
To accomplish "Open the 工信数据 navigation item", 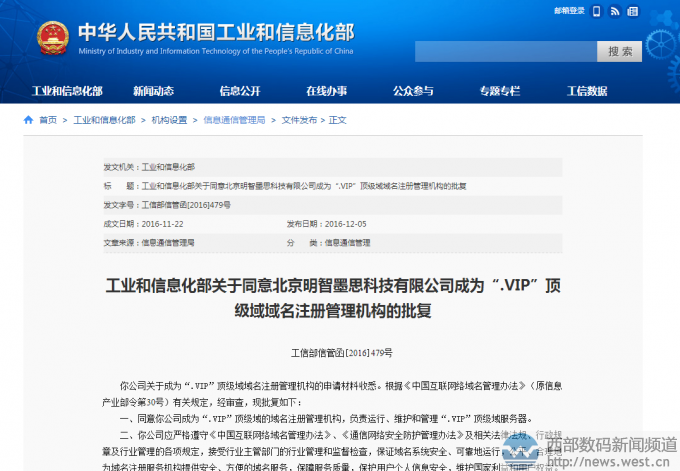I will click(587, 91).
